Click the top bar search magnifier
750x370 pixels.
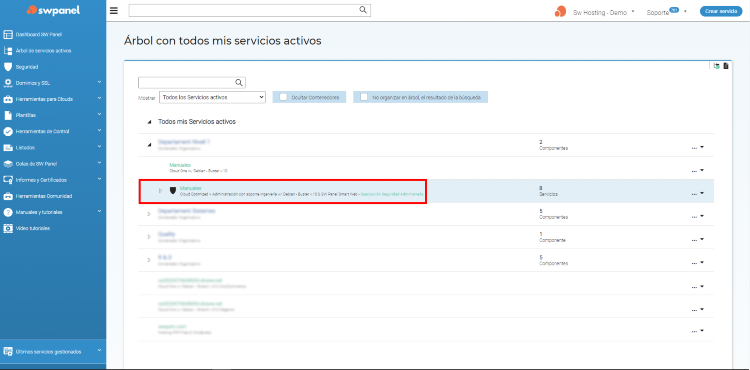pos(363,10)
